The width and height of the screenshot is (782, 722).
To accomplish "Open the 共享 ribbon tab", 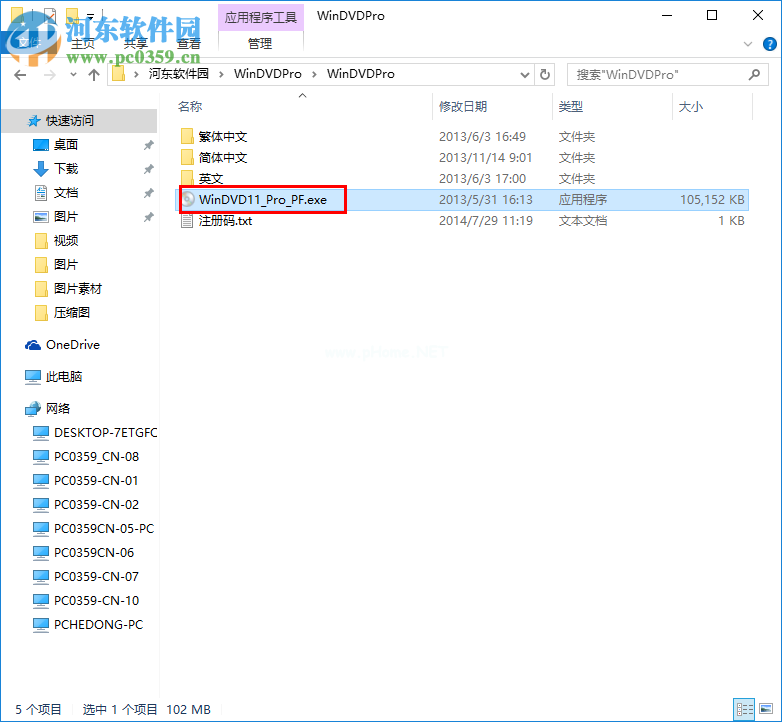I will click(136, 44).
